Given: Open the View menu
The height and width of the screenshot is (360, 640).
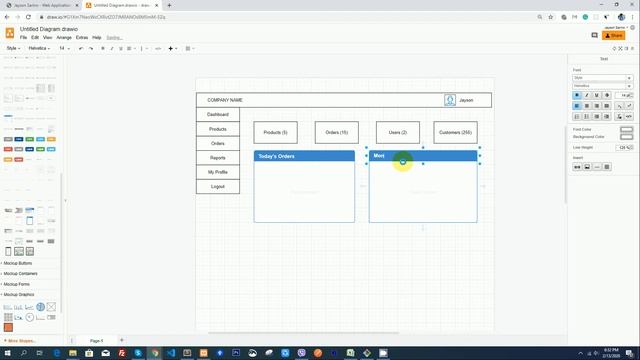Looking at the screenshot, I should [x=47, y=38].
